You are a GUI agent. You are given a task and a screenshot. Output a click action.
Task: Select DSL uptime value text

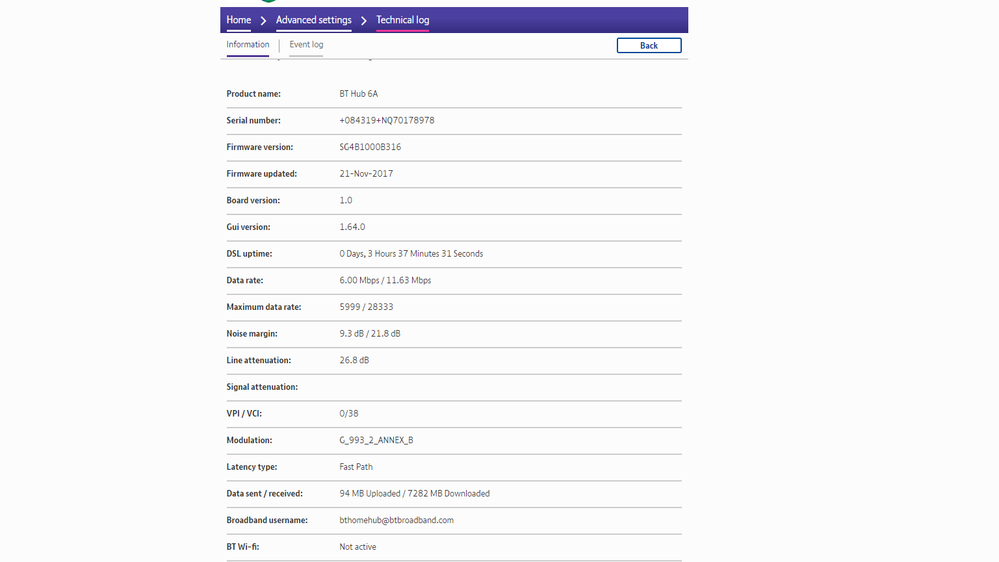(411, 254)
